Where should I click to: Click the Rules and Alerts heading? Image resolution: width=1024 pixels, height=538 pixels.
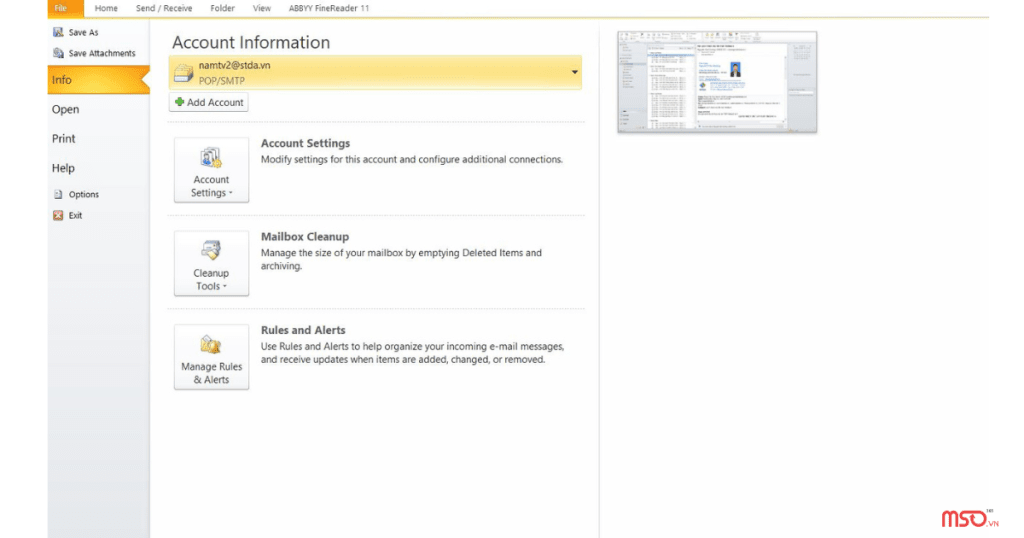click(303, 330)
